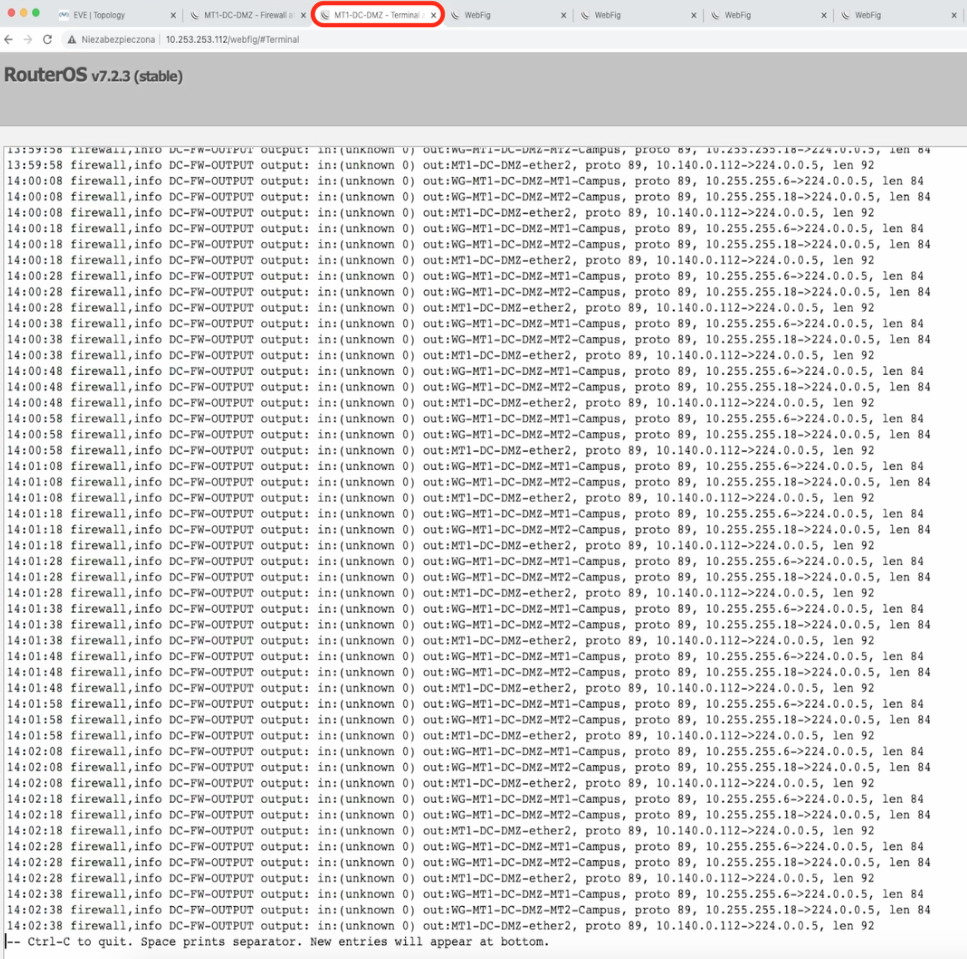Click the Niezabezpieczona security label
The image size is (967, 959).
119,39
